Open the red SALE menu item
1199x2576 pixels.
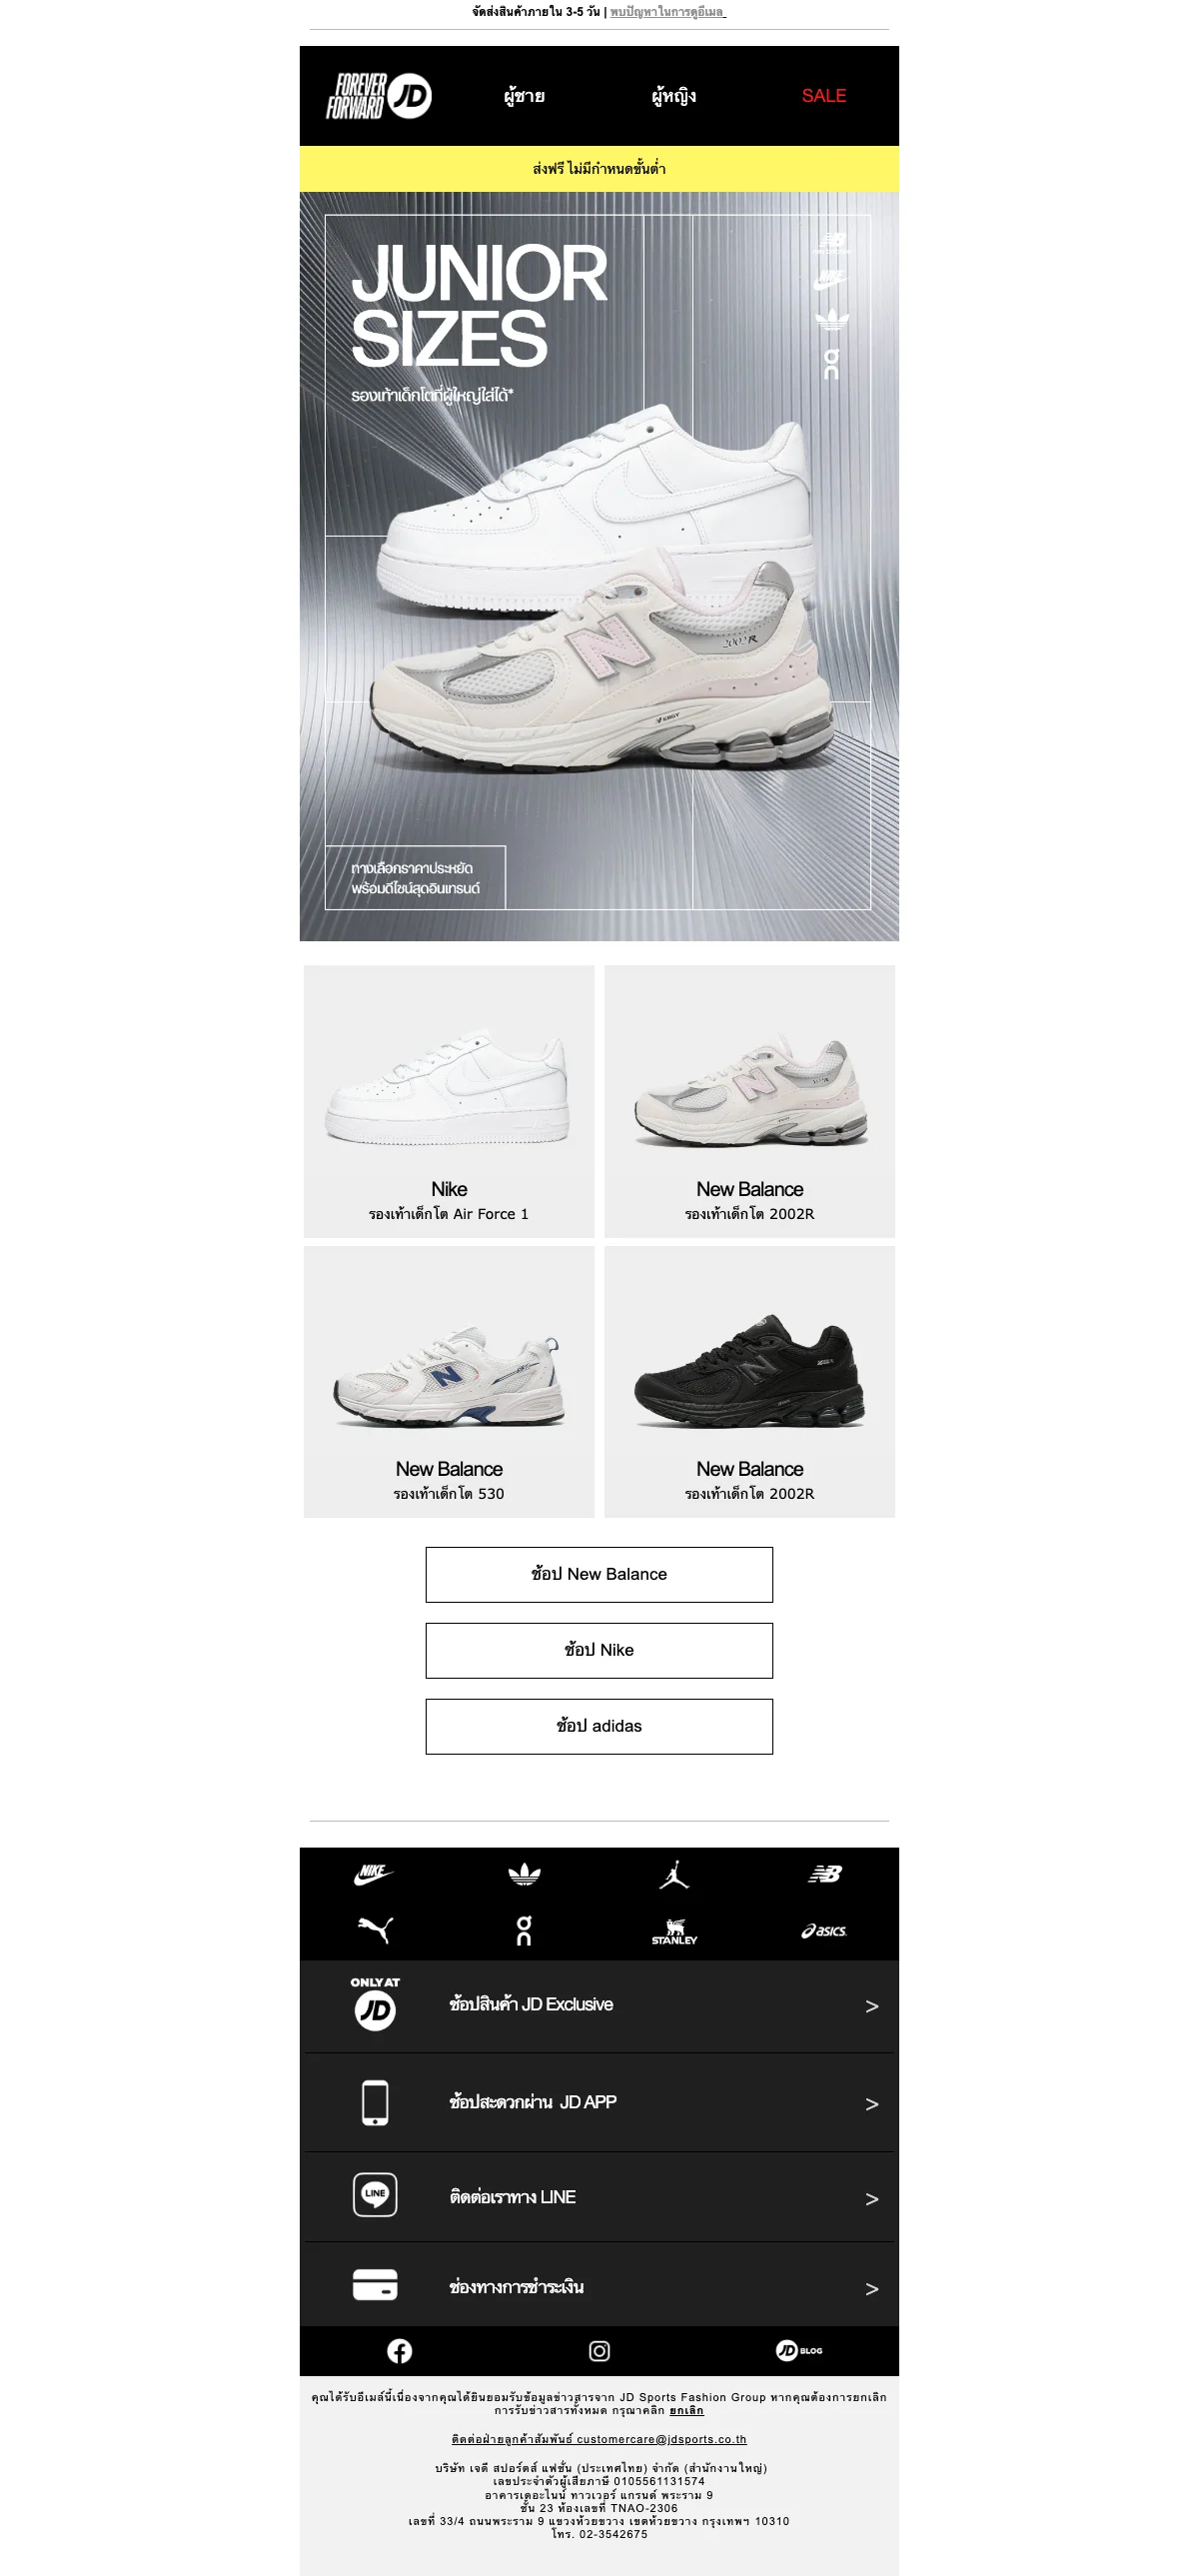click(824, 96)
